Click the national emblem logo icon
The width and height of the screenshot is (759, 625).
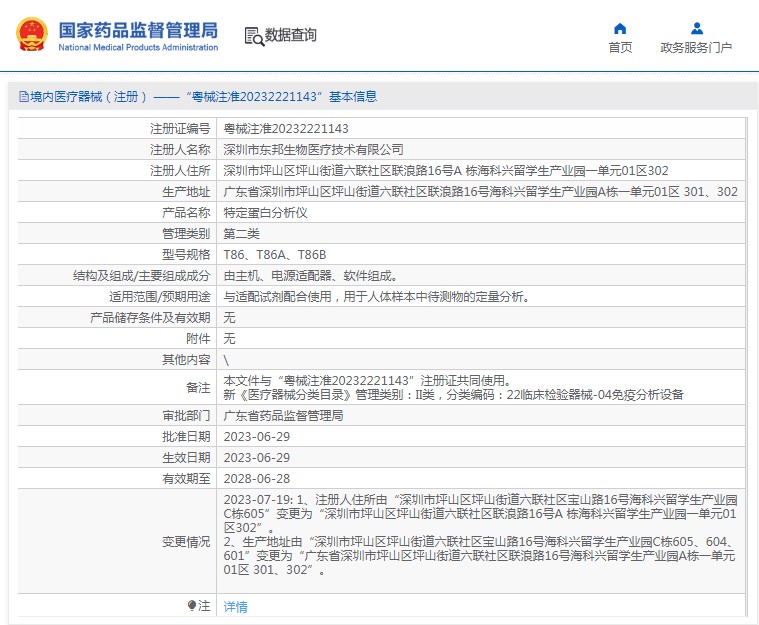32,34
